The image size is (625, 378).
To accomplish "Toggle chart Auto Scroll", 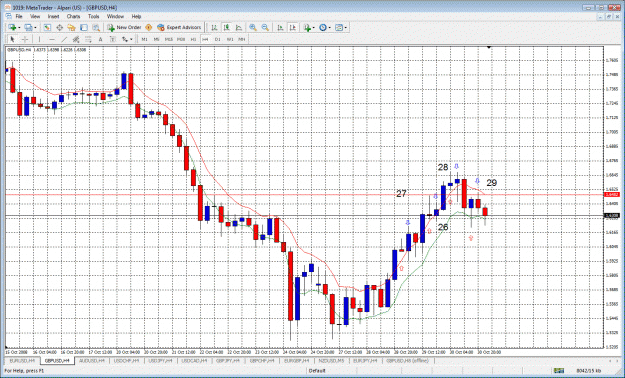I will coord(280,28).
